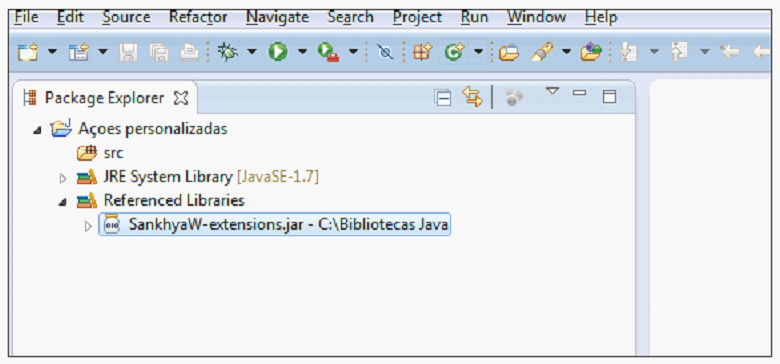The width and height of the screenshot is (780, 364).
Task: Open the New wizard dropdown arrow
Action: click(x=52, y=51)
